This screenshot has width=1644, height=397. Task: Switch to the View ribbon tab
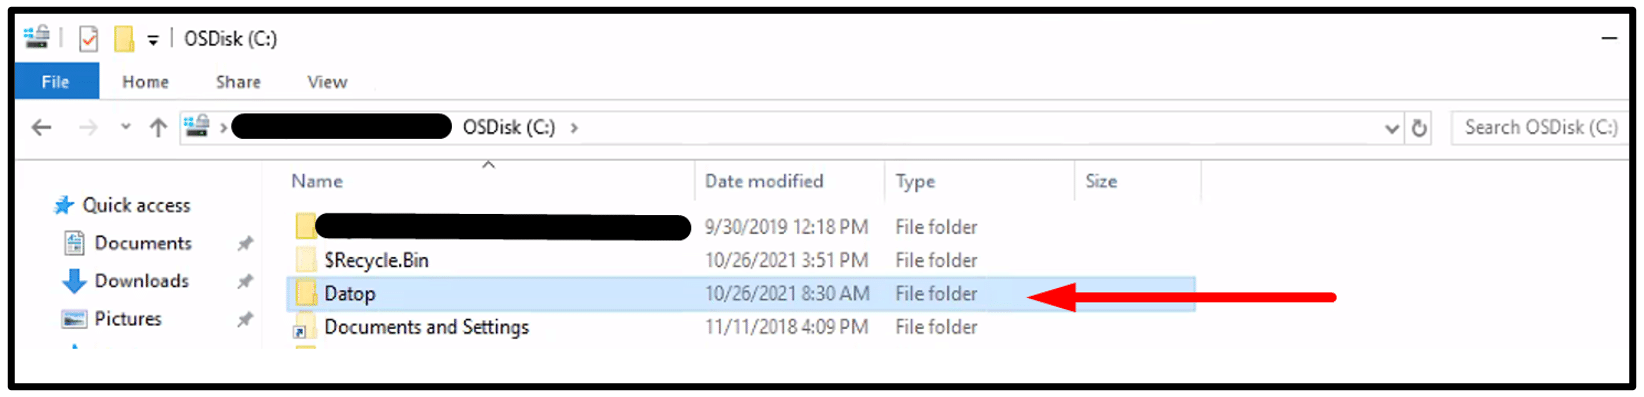pyautogui.click(x=327, y=82)
